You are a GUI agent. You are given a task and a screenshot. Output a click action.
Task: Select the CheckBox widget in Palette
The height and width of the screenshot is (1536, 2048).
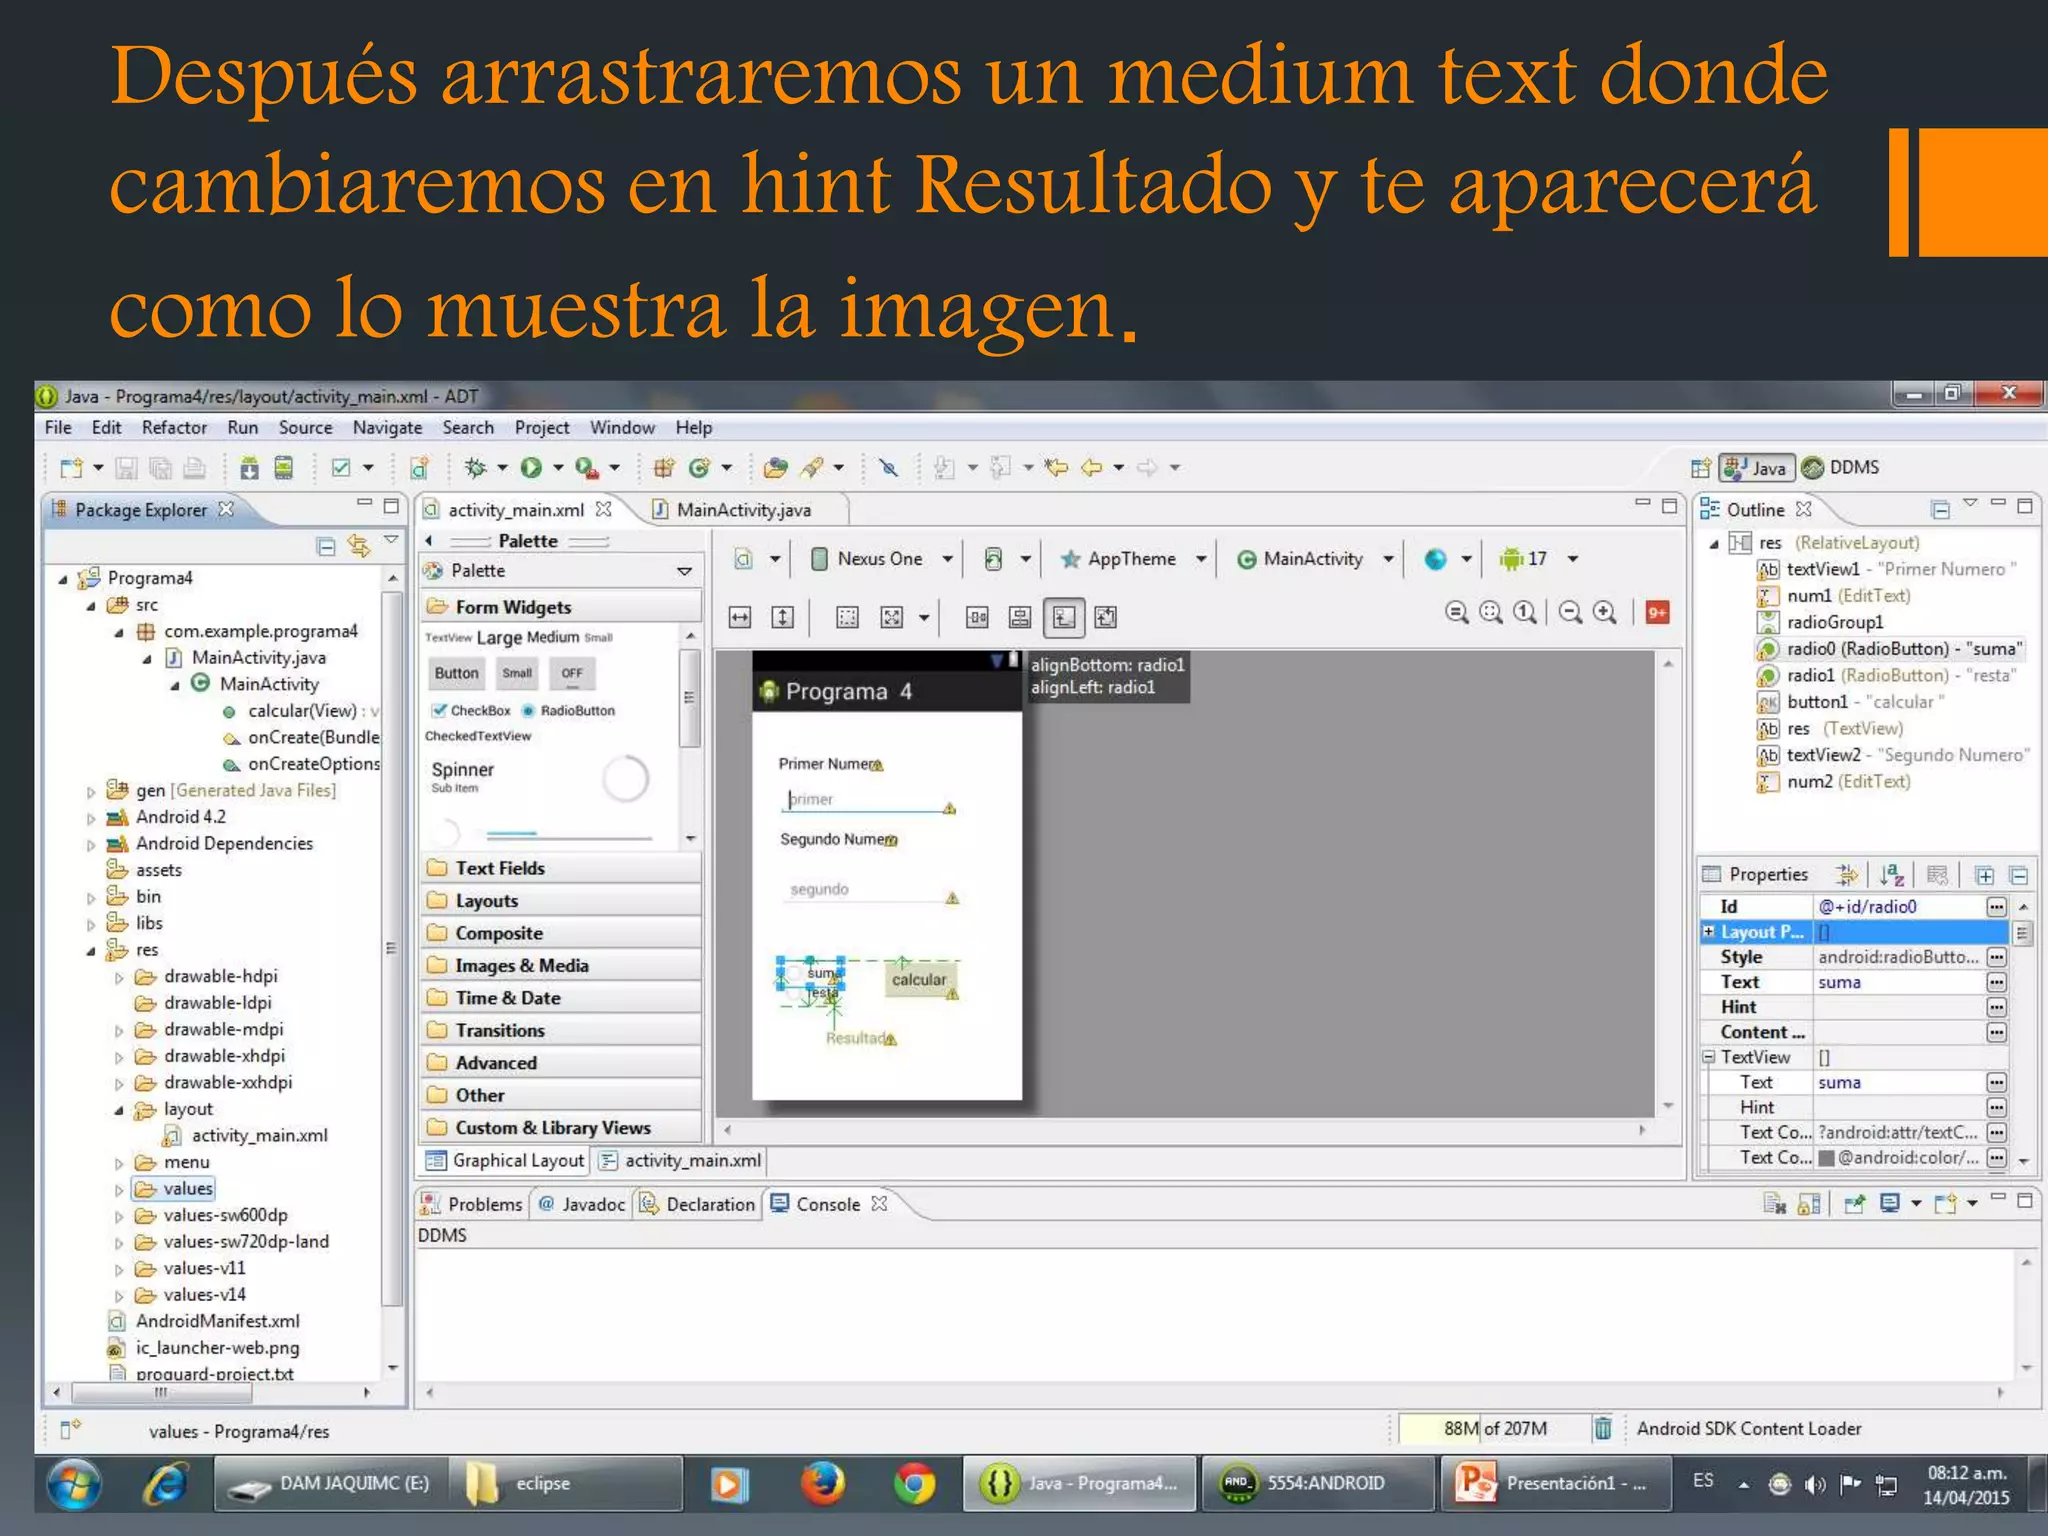[471, 710]
